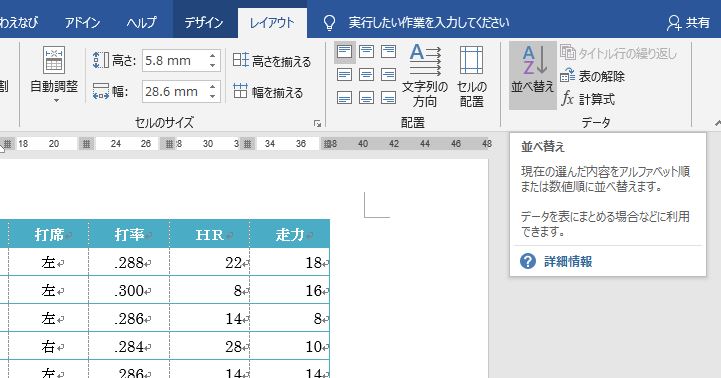The width and height of the screenshot is (721, 378).
Task: Open the アドイン tab
Action: [x=82, y=23]
